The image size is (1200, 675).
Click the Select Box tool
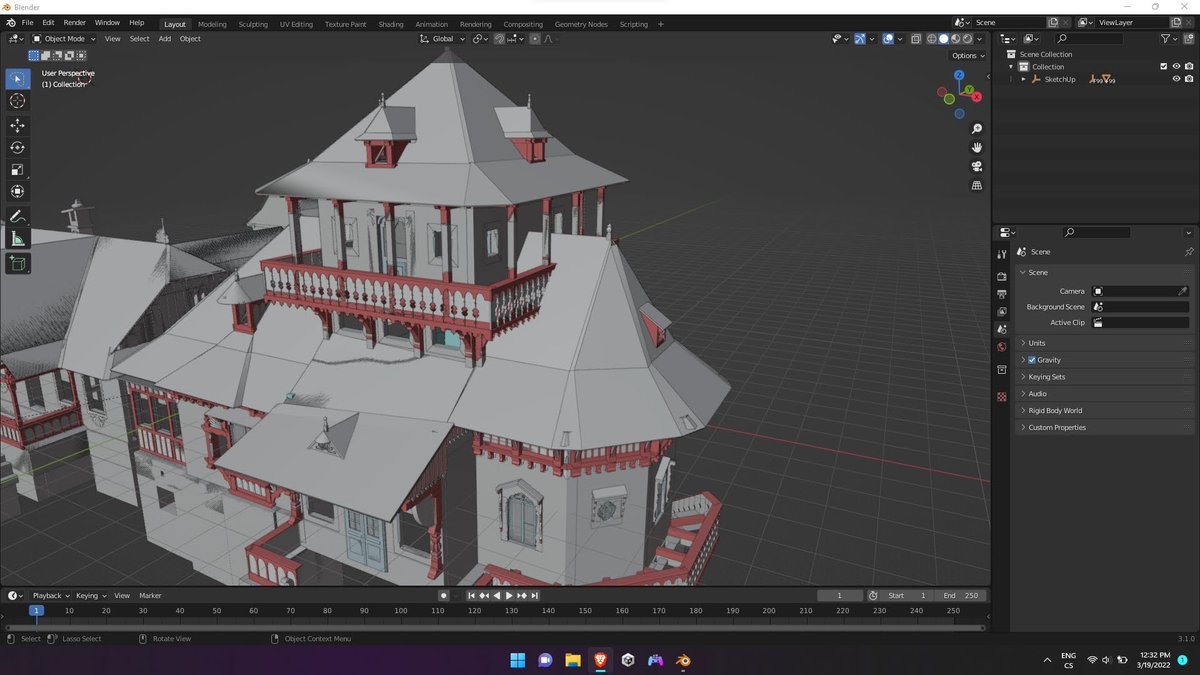[x=18, y=78]
